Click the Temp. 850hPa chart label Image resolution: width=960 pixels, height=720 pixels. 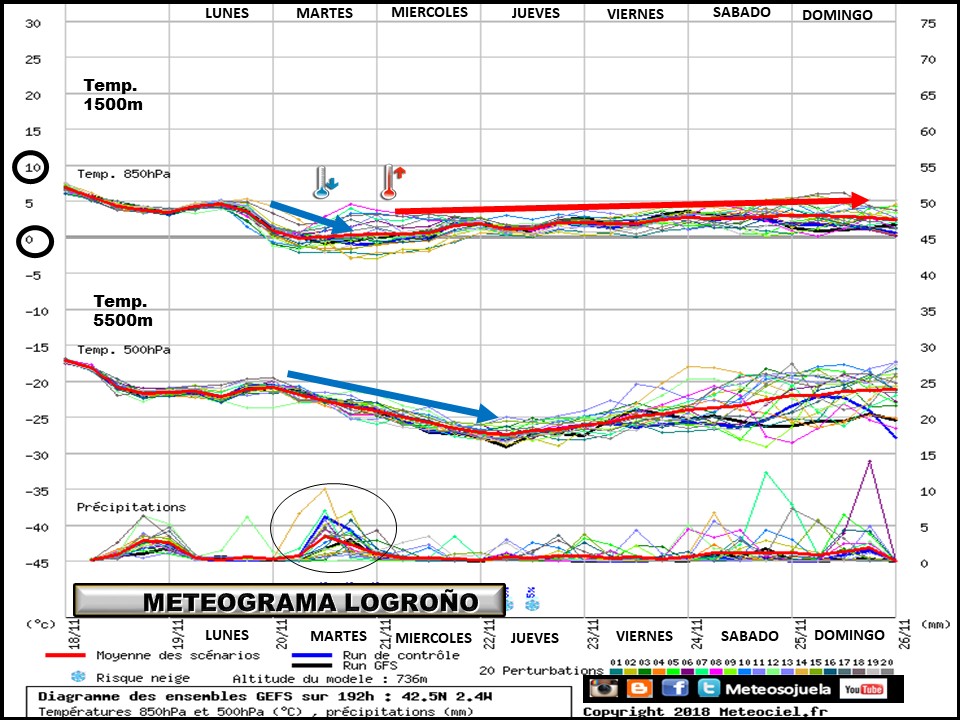pyautogui.click(x=124, y=174)
